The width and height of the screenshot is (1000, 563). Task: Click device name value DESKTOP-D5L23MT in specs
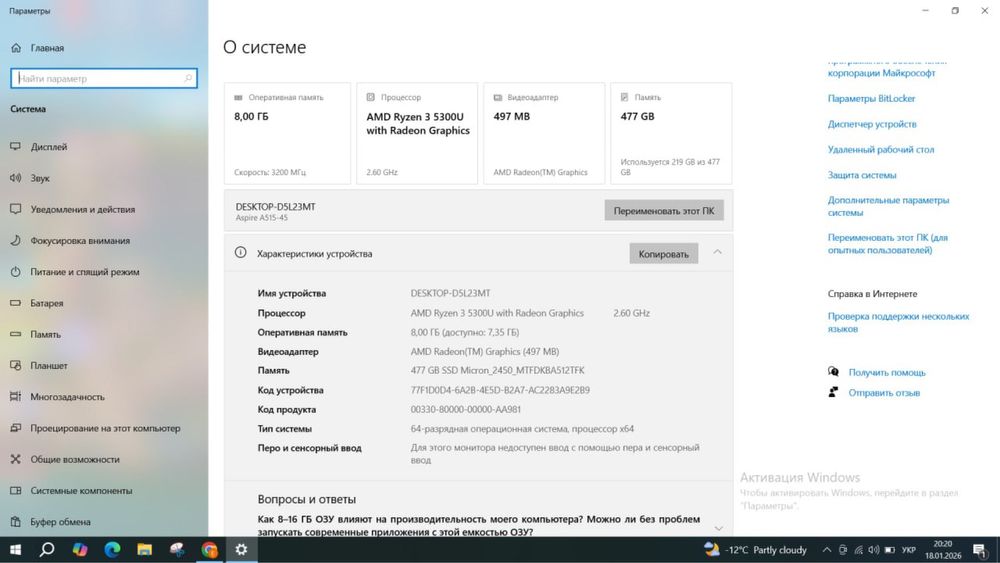pyautogui.click(x=450, y=293)
